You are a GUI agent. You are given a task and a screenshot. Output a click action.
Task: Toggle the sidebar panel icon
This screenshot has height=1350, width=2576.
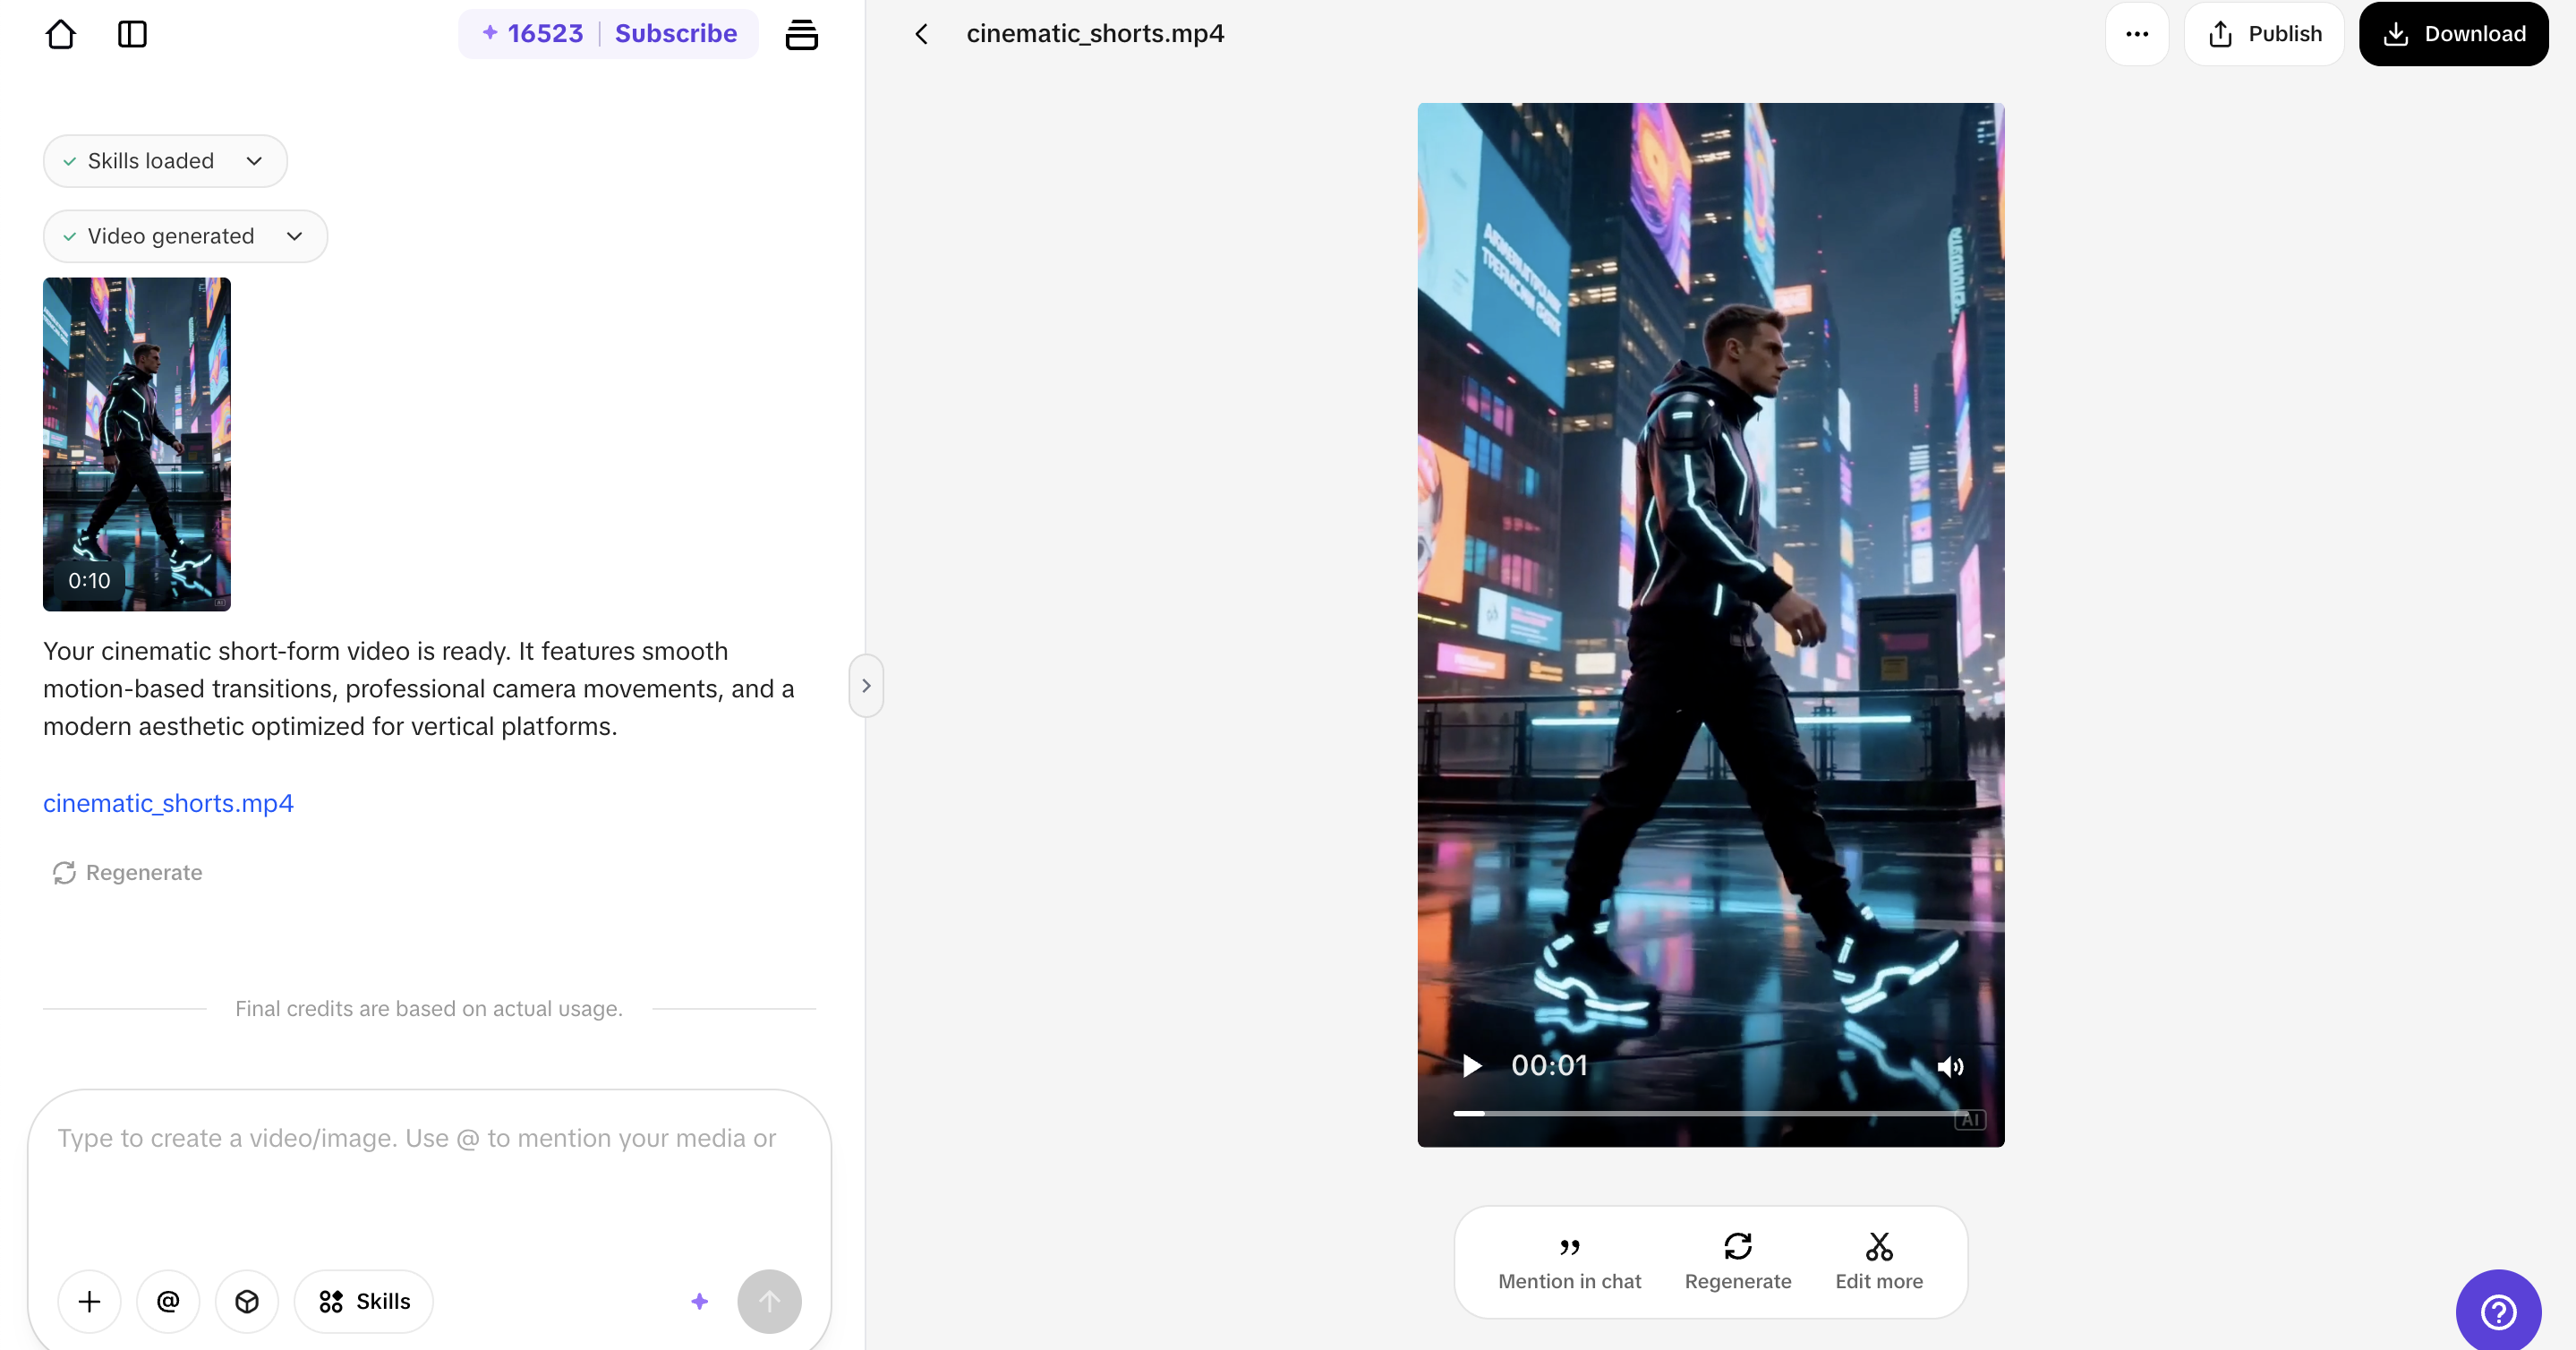coord(132,34)
